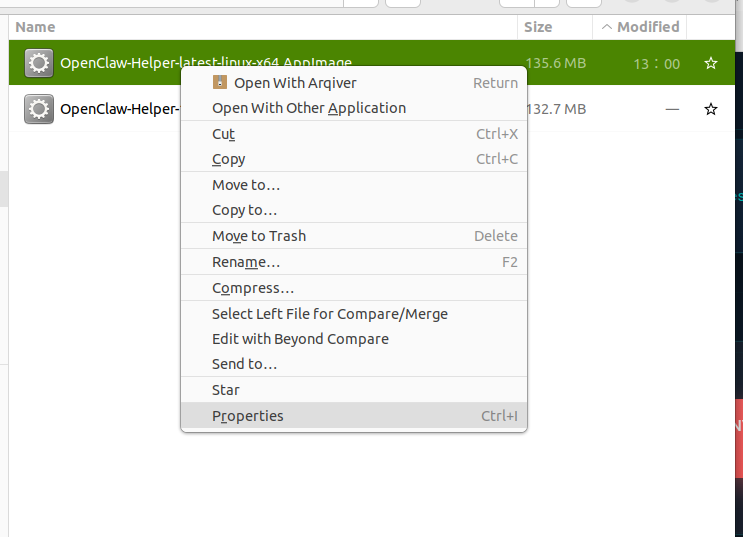Click the gear icon of the first AppImage file
Viewport: 743px width, 537px height.
38,64
